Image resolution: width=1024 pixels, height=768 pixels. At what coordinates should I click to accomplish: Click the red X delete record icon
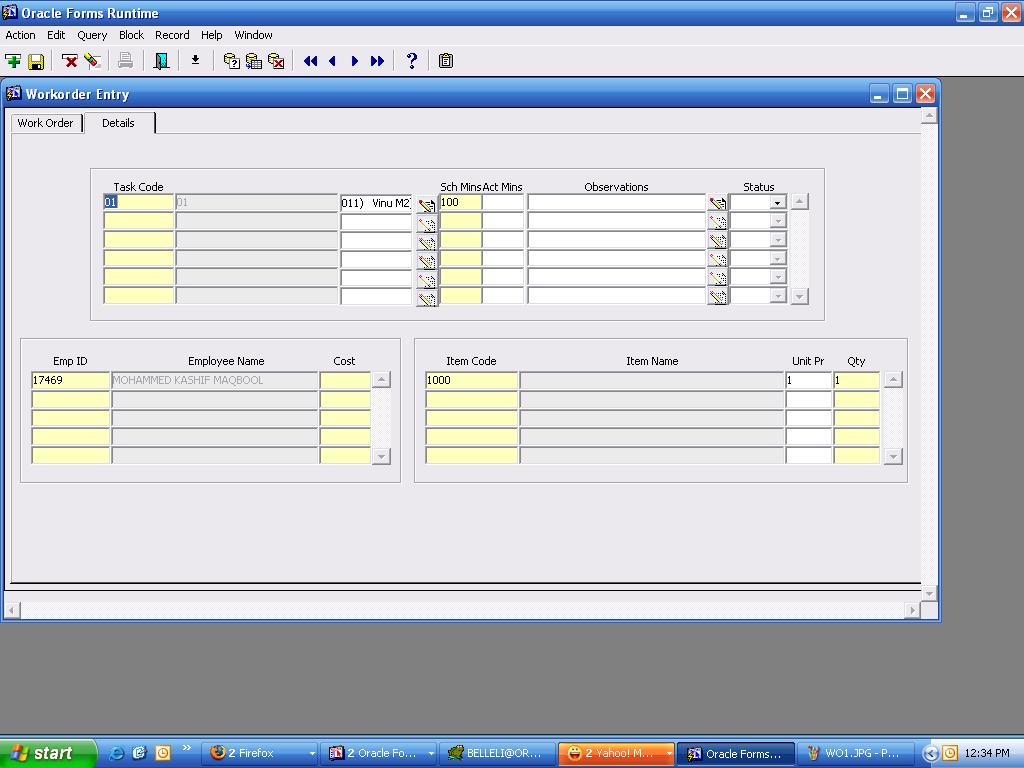[70, 61]
